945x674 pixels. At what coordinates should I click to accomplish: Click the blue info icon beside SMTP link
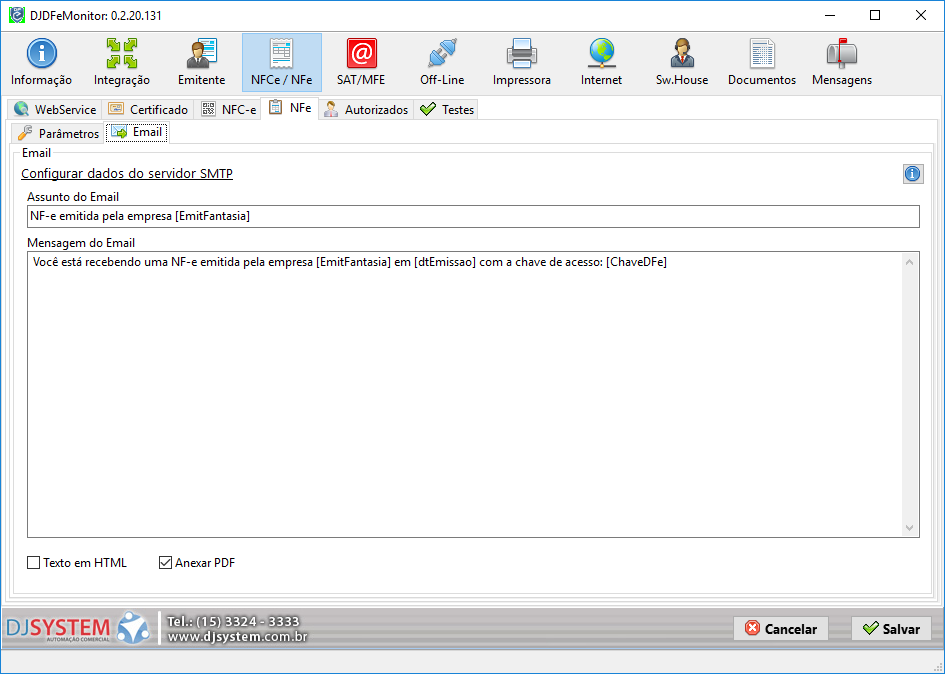tap(912, 174)
